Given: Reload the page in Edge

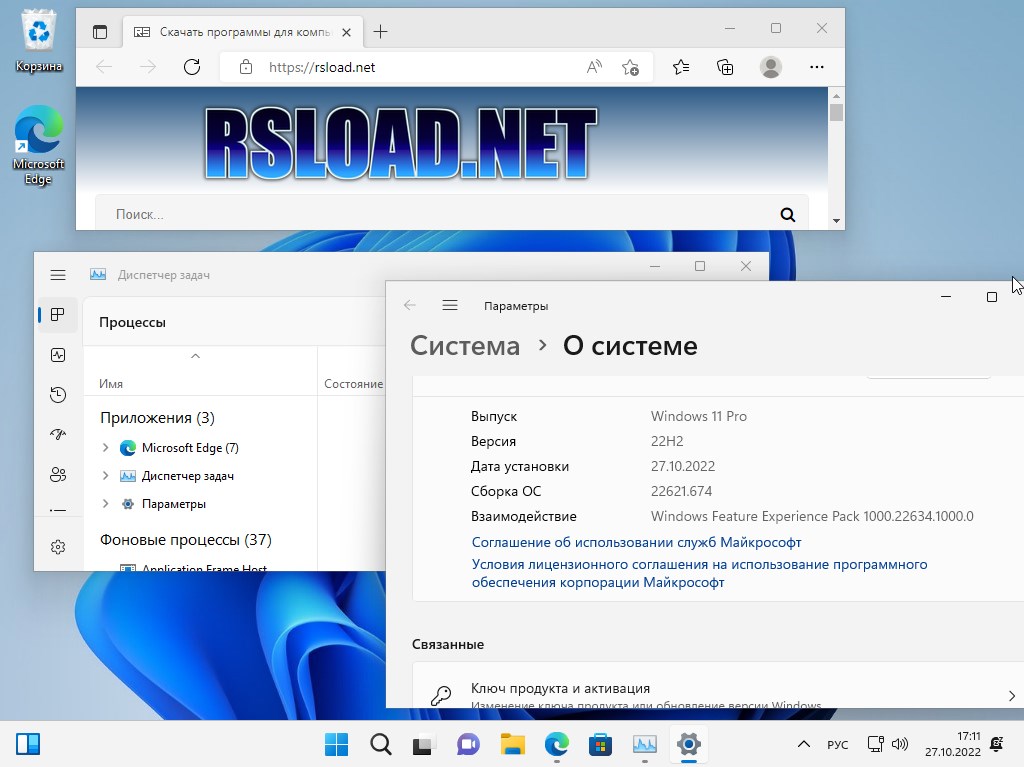Looking at the screenshot, I should coord(192,67).
